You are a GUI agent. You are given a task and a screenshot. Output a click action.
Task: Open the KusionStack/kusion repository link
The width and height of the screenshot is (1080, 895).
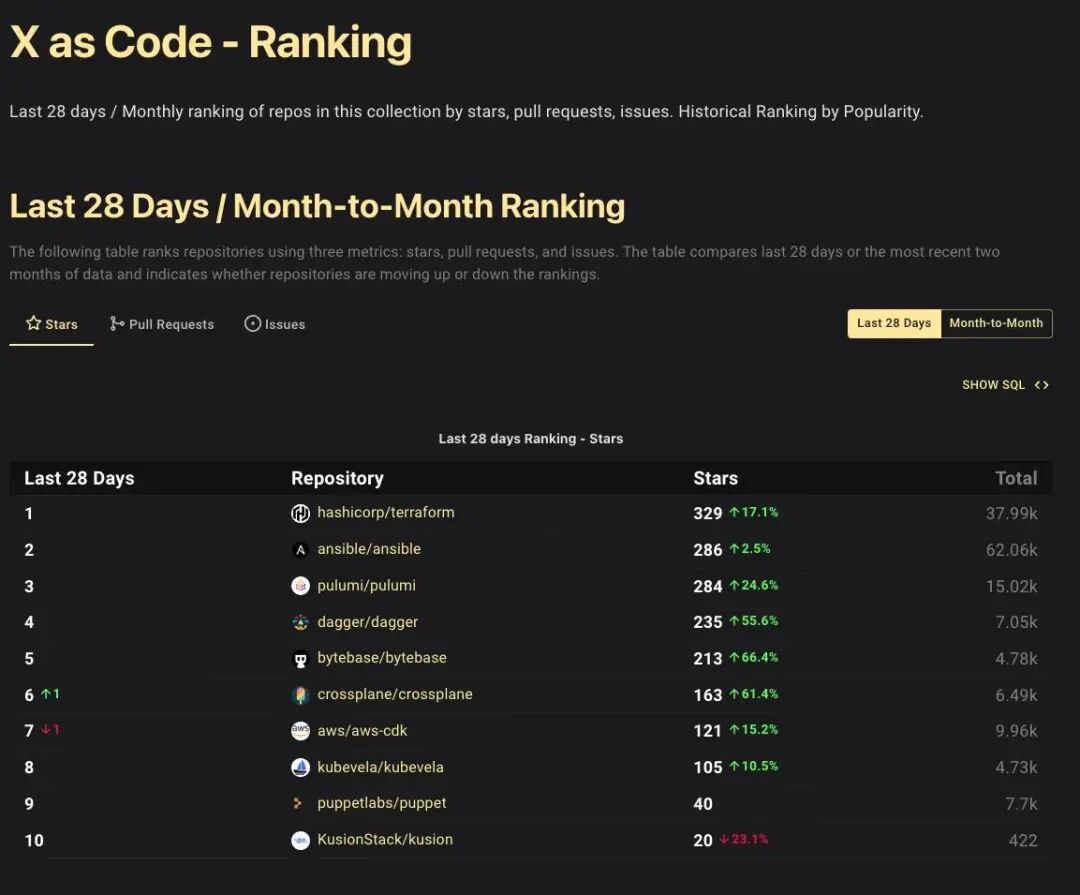[385, 840]
